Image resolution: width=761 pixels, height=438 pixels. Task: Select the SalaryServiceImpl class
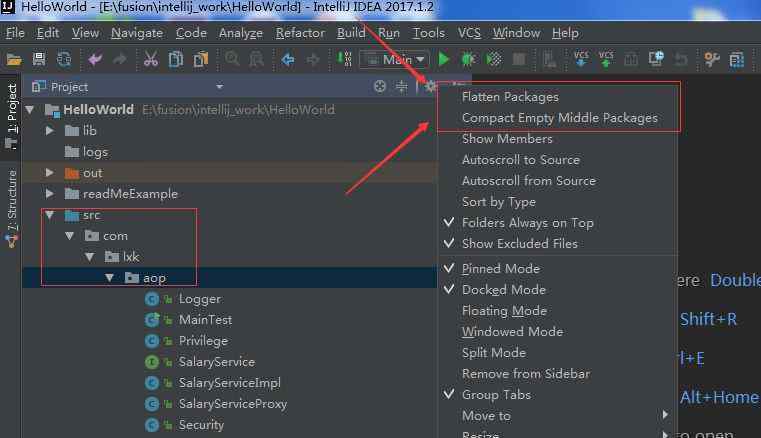point(230,383)
